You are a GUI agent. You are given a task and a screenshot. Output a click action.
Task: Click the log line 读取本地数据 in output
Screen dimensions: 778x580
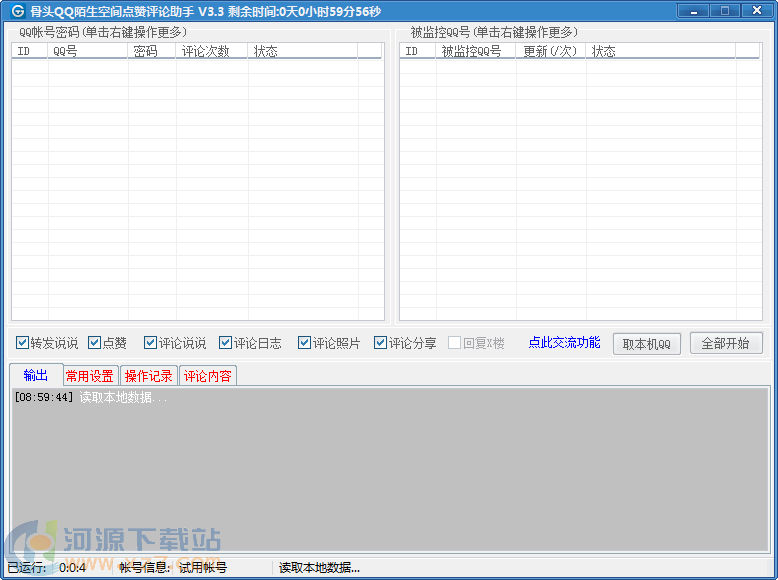coord(91,397)
